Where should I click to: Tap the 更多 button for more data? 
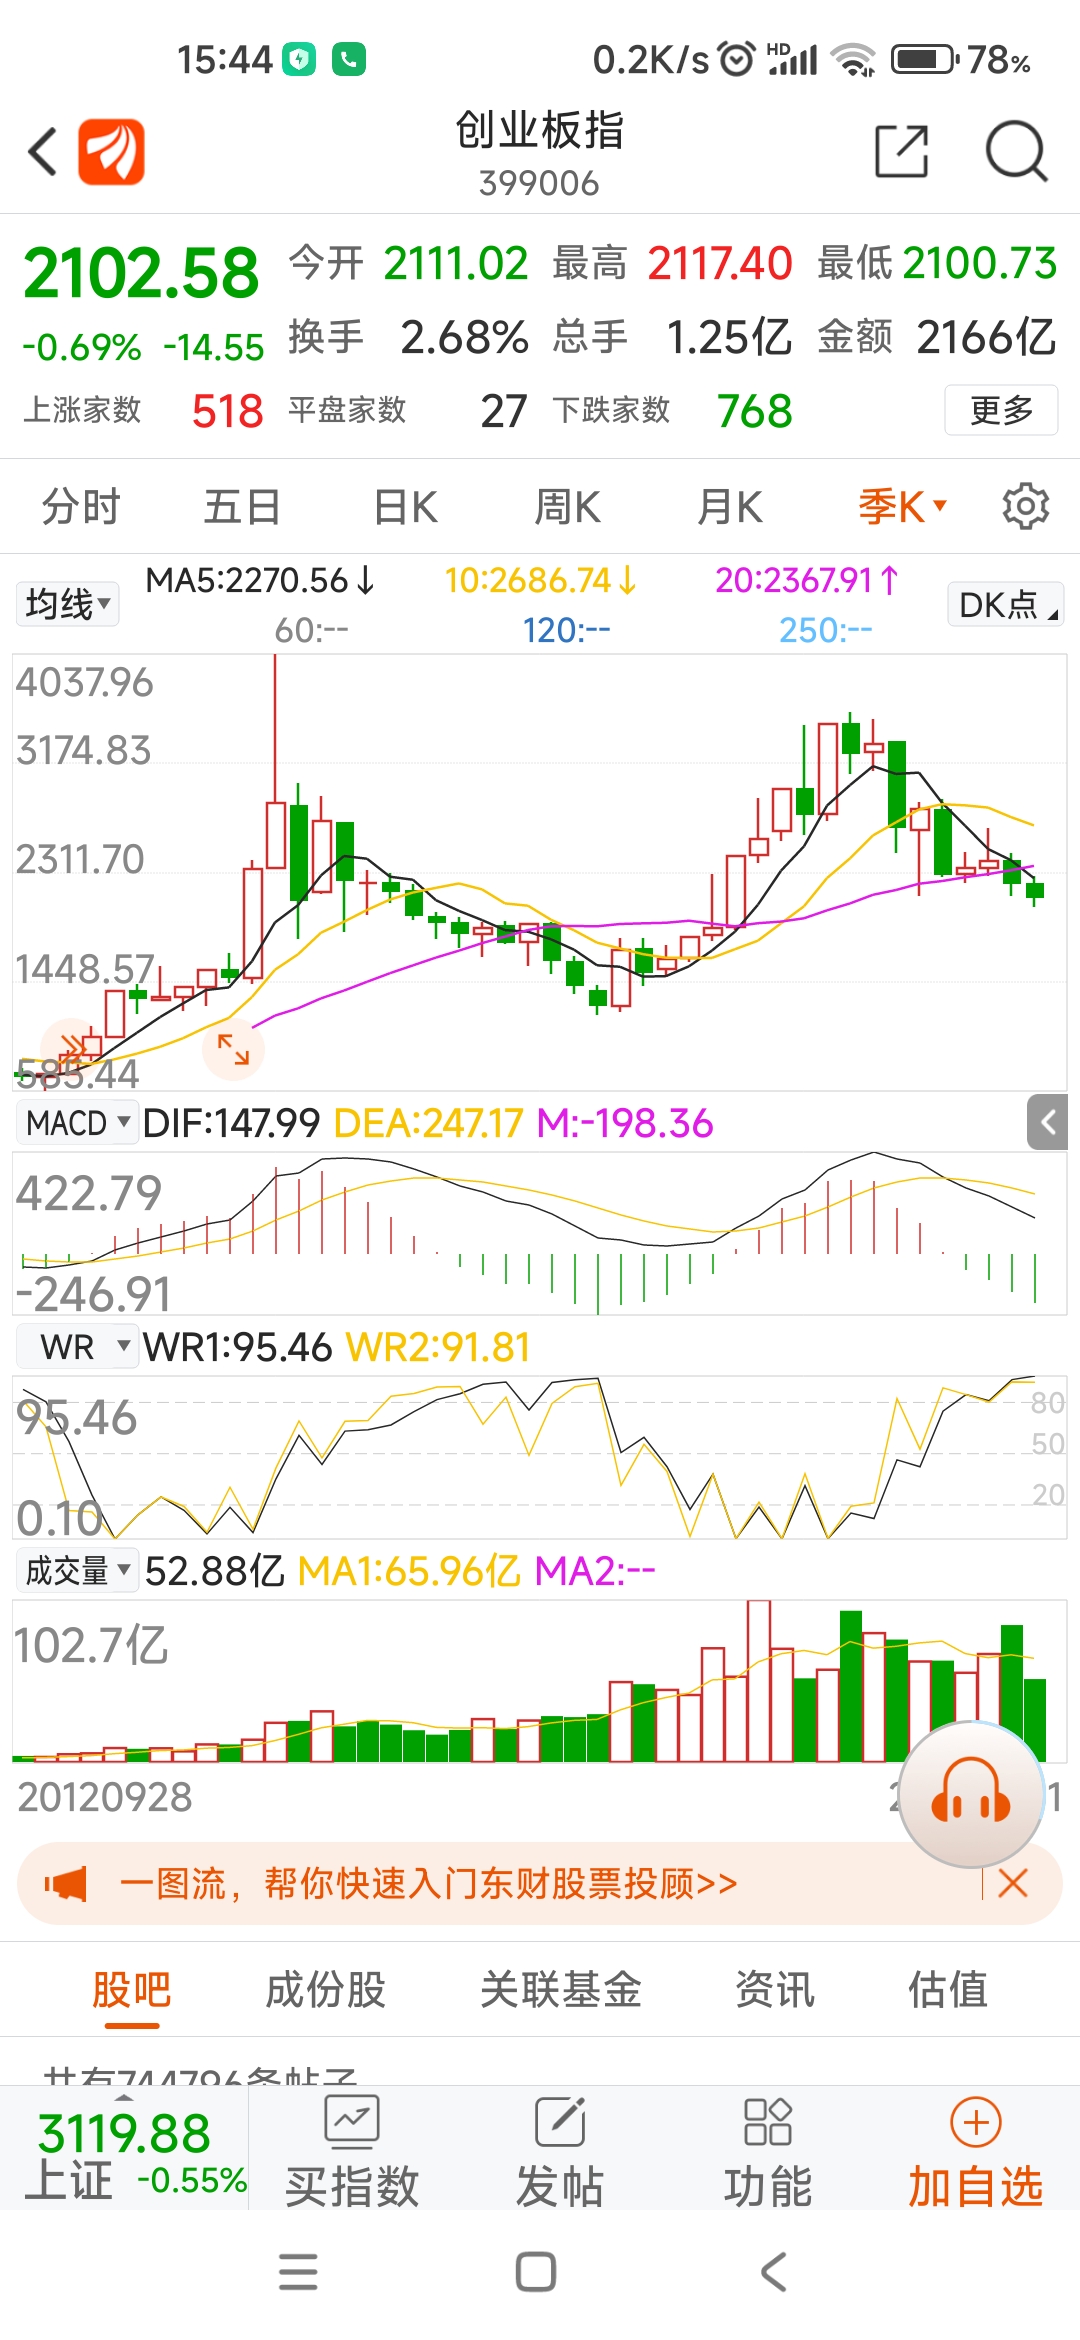coord(1001,410)
